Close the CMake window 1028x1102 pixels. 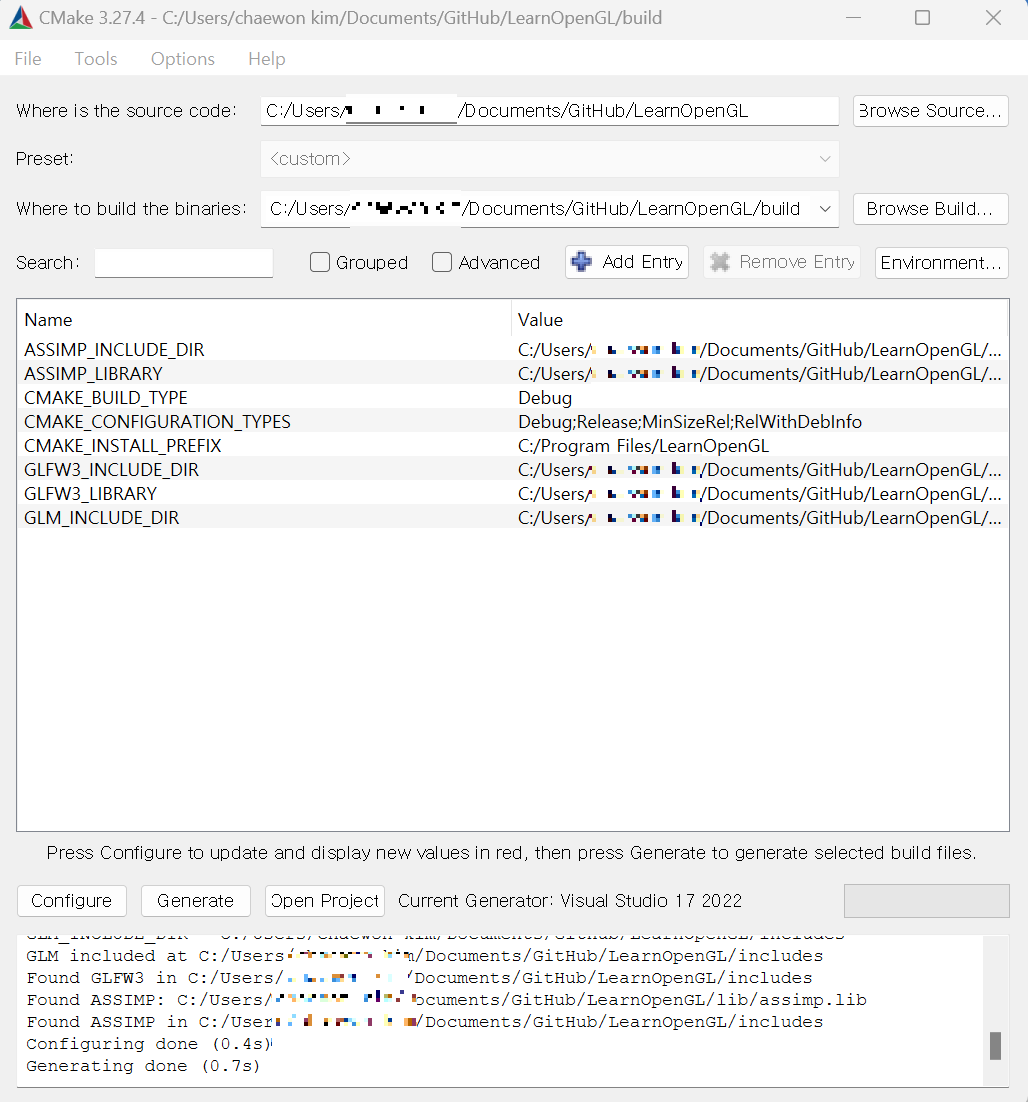pyautogui.click(x=993, y=18)
